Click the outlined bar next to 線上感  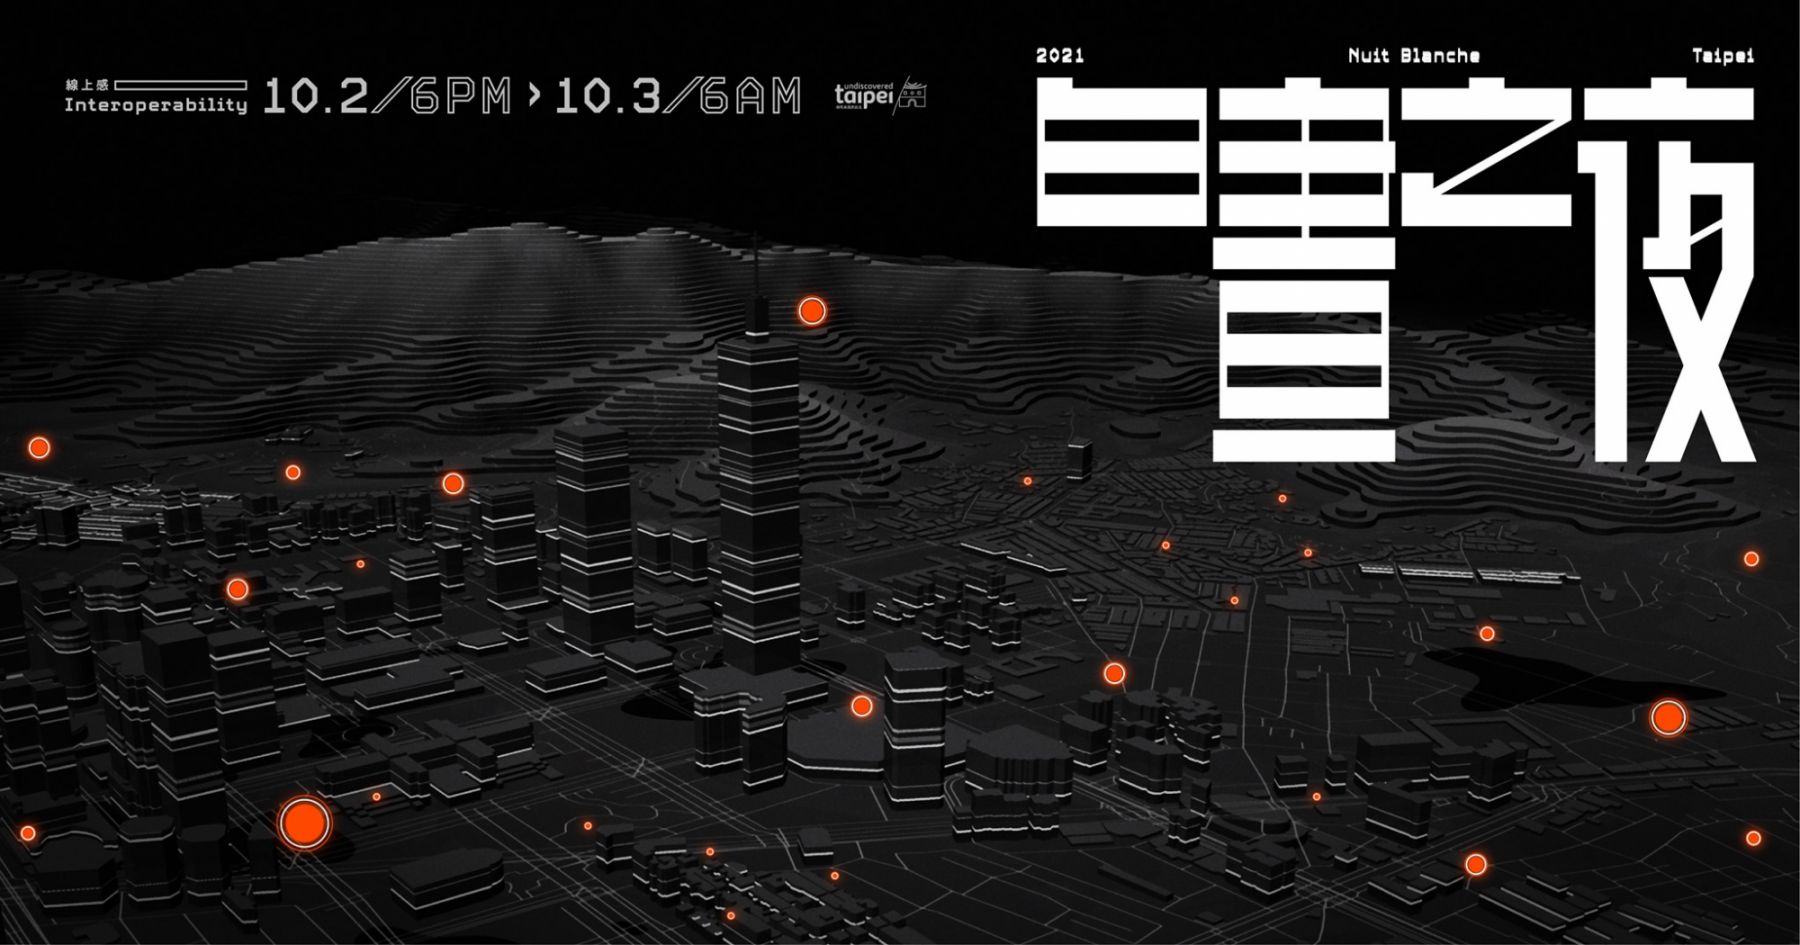click(x=180, y=86)
